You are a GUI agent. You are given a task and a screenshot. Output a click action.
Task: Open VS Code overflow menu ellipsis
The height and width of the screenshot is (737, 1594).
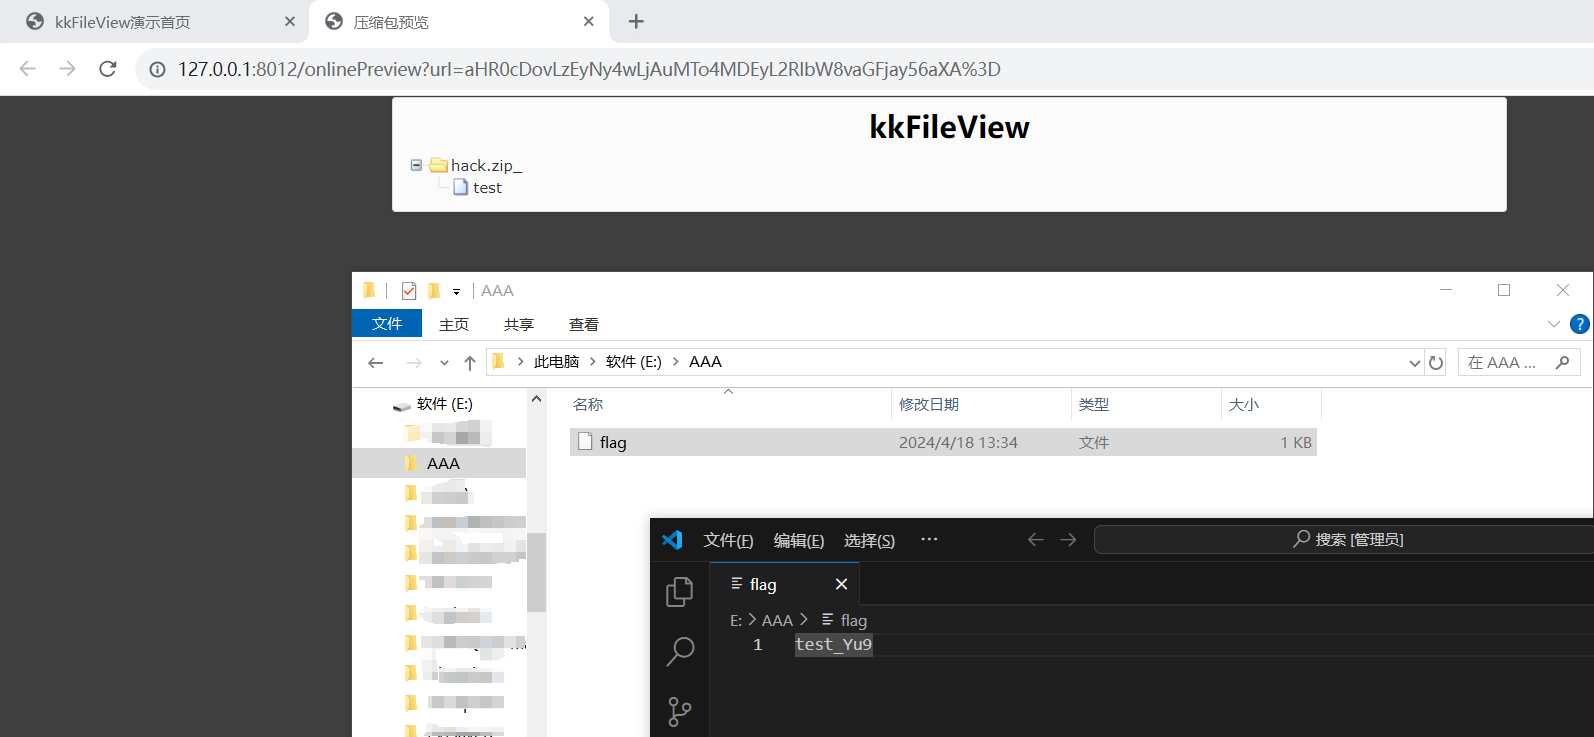pos(929,540)
